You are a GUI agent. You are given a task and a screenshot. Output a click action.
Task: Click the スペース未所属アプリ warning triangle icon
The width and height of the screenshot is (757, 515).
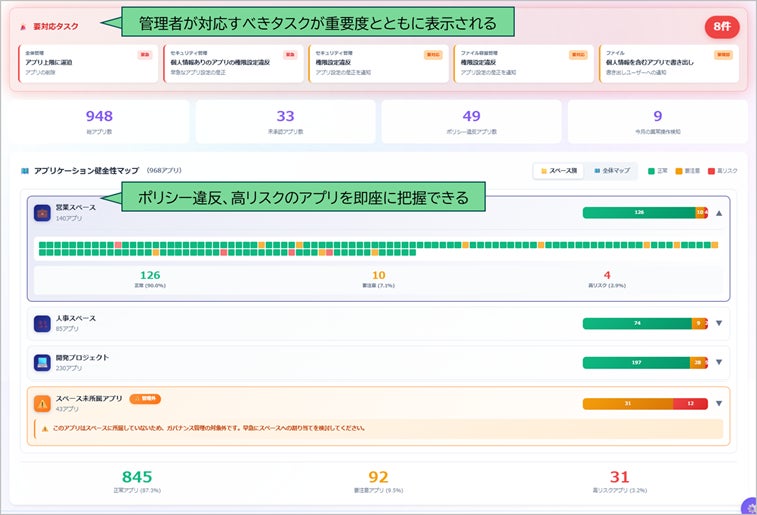click(x=42, y=403)
